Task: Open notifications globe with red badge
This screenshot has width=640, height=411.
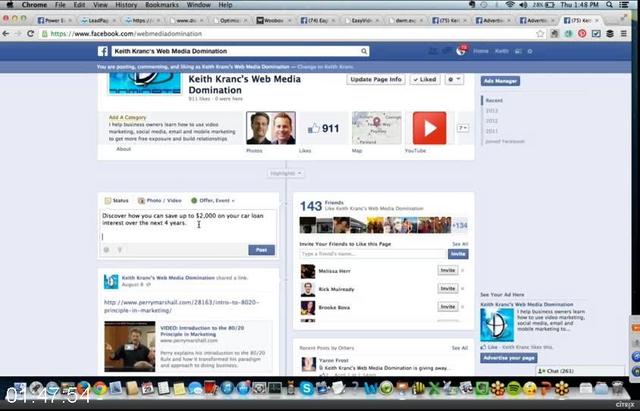Action: (x=461, y=51)
